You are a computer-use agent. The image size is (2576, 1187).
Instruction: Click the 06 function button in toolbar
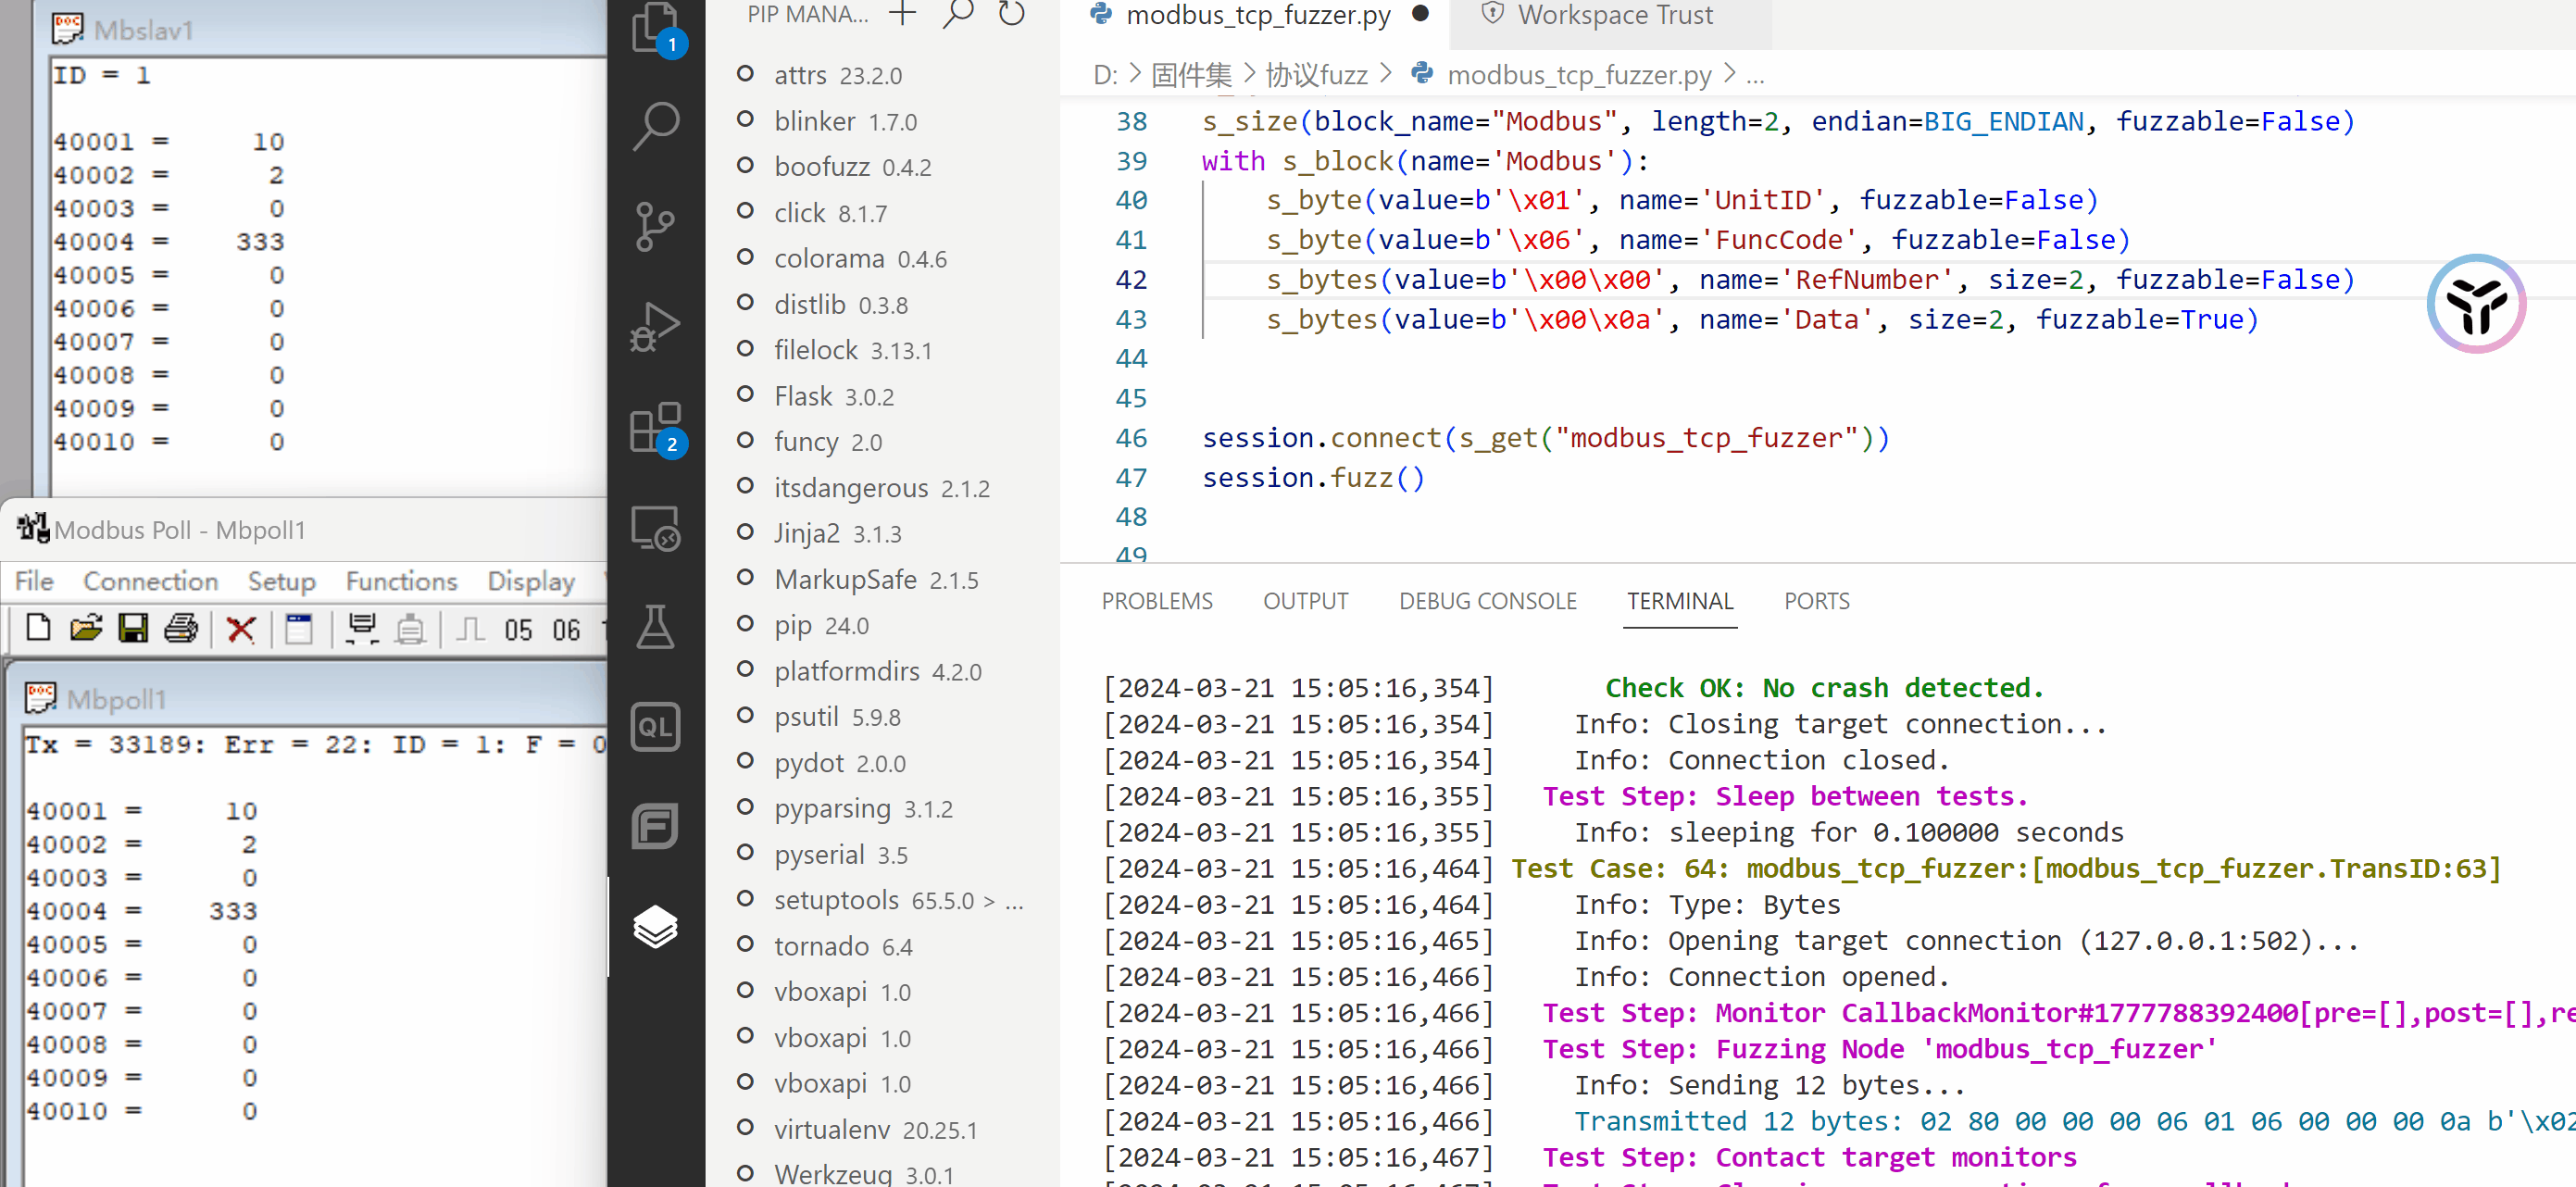tap(566, 629)
